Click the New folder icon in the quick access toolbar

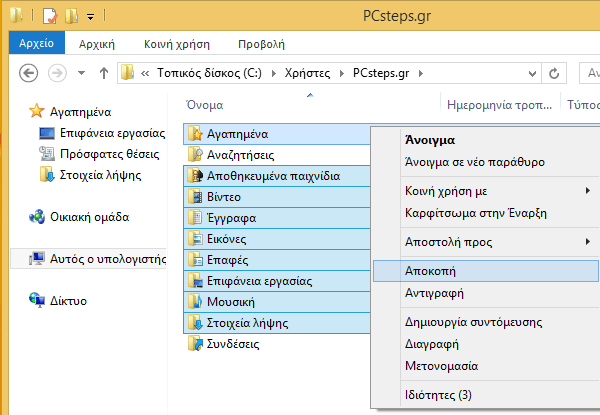[x=72, y=16]
